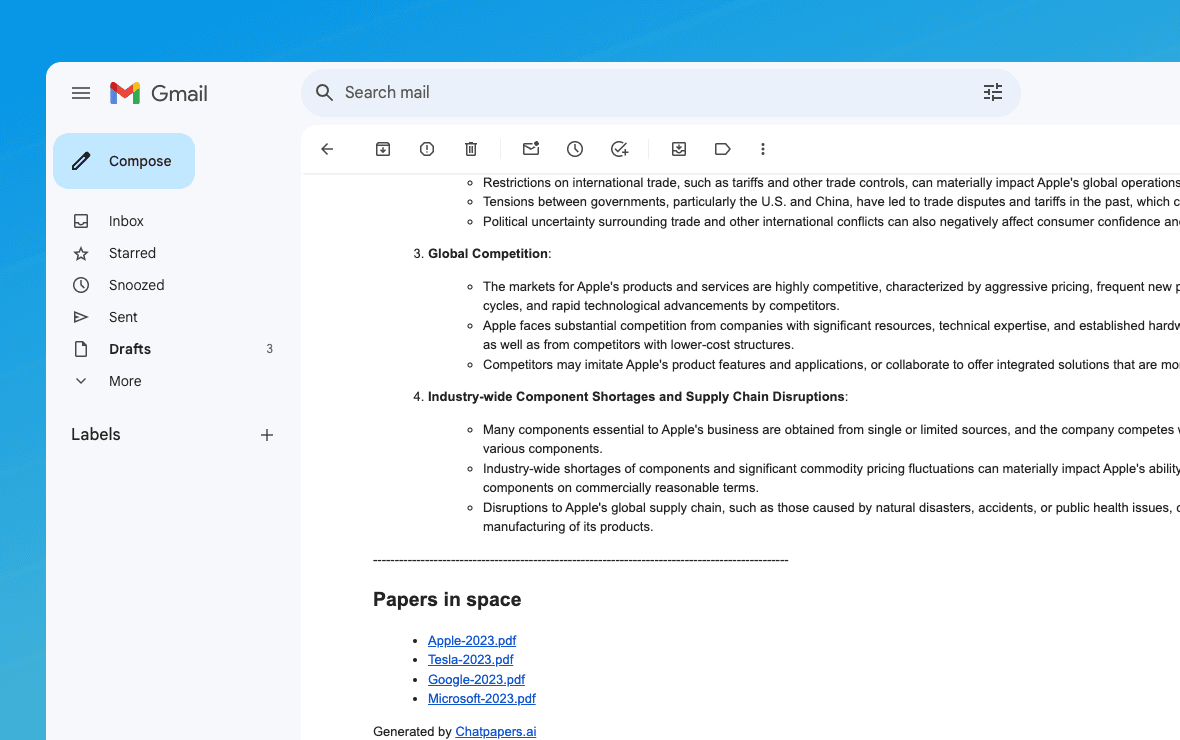Snooze this email with clock icon
Image resolution: width=1180 pixels, height=740 pixels.
coord(575,149)
